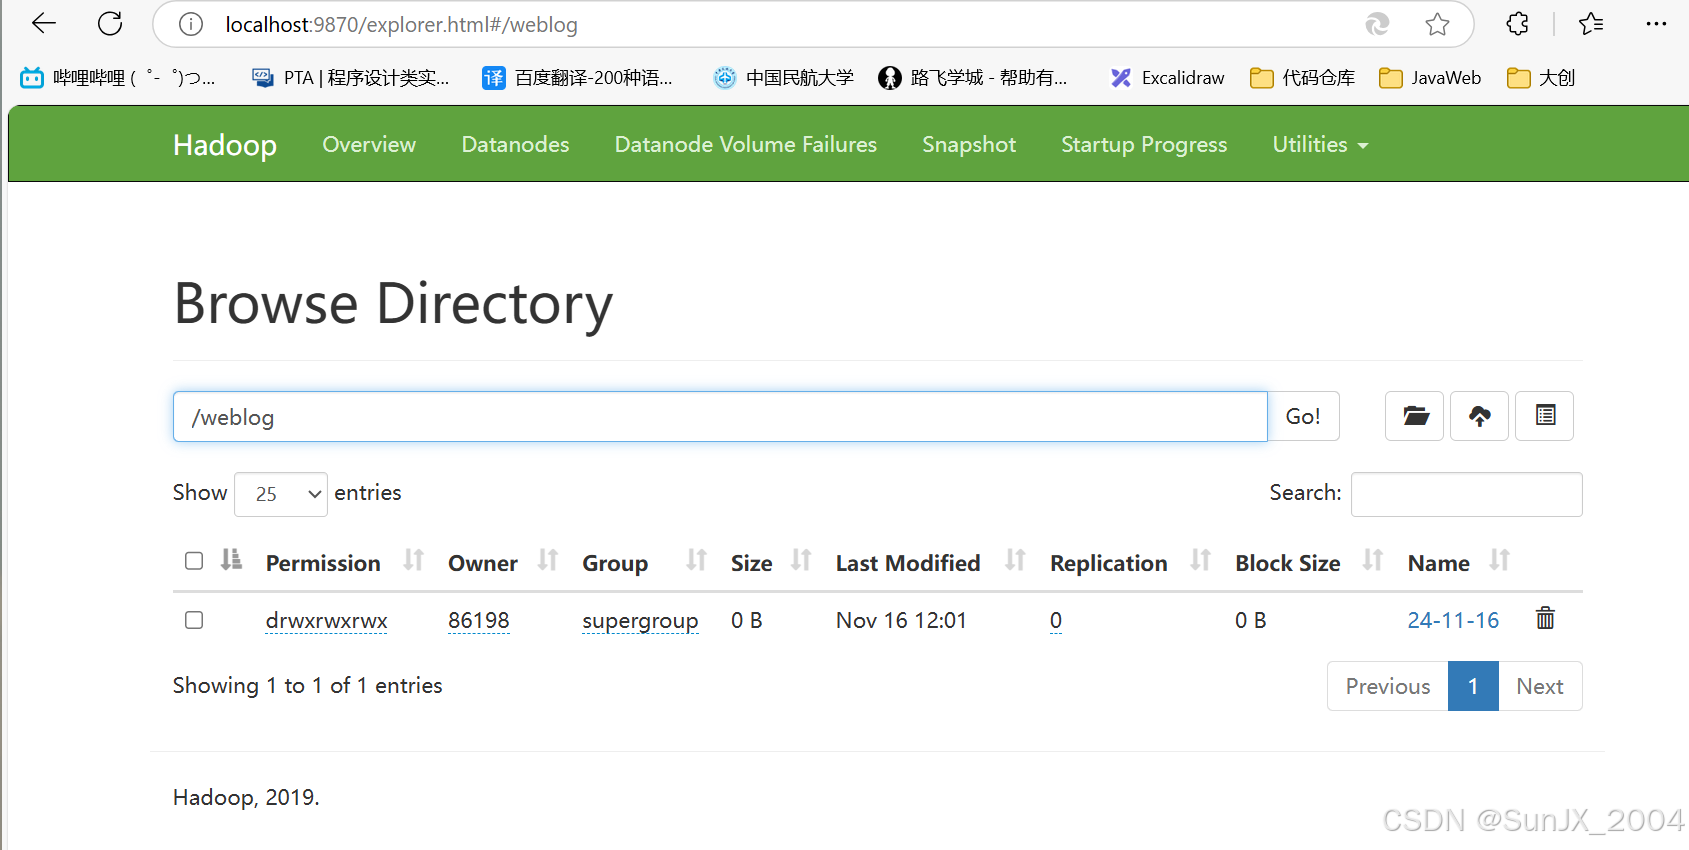
Task: Open the PTA bookmark
Action: [x=350, y=78]
